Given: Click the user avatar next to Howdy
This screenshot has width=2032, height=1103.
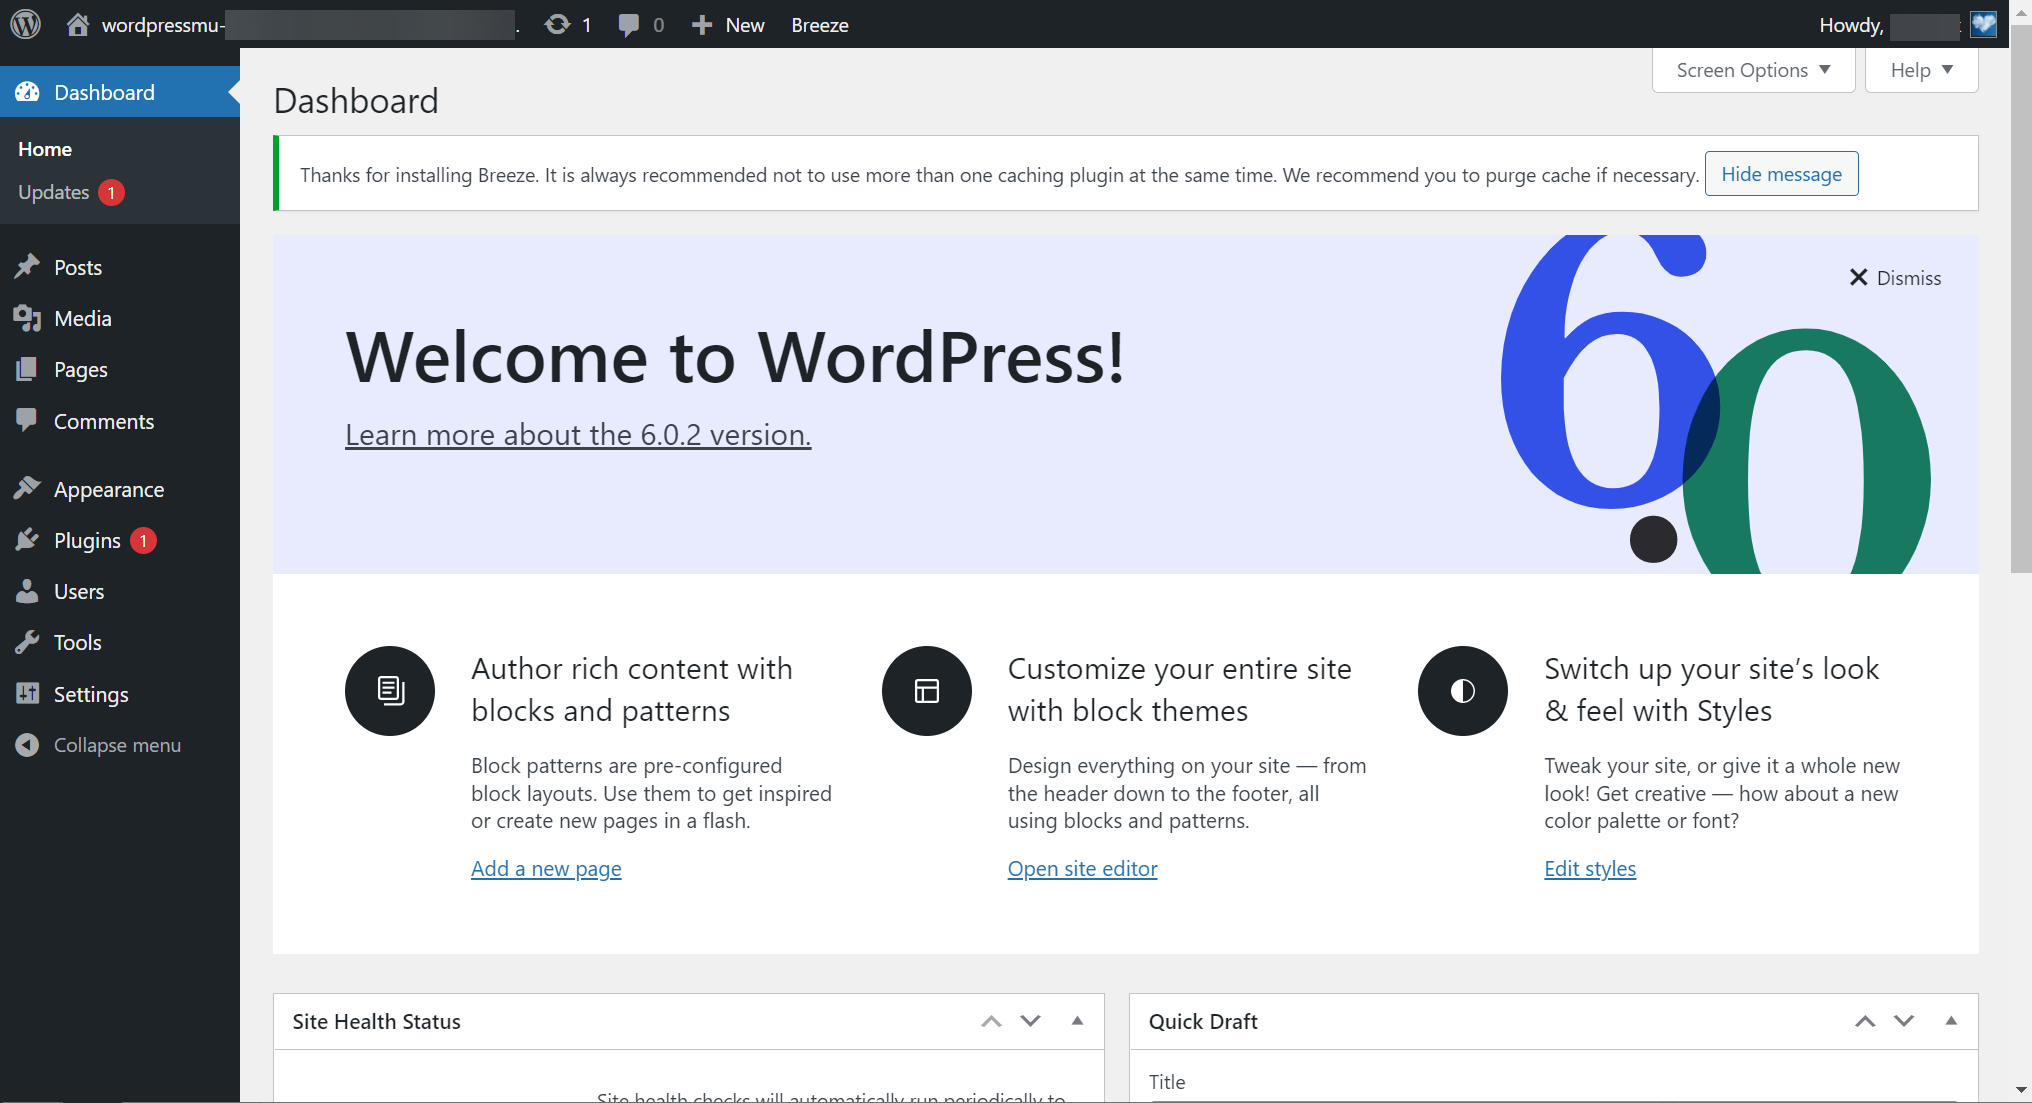Looking at the screenshot, I should pyautogui.click(x=1983, y=24).
